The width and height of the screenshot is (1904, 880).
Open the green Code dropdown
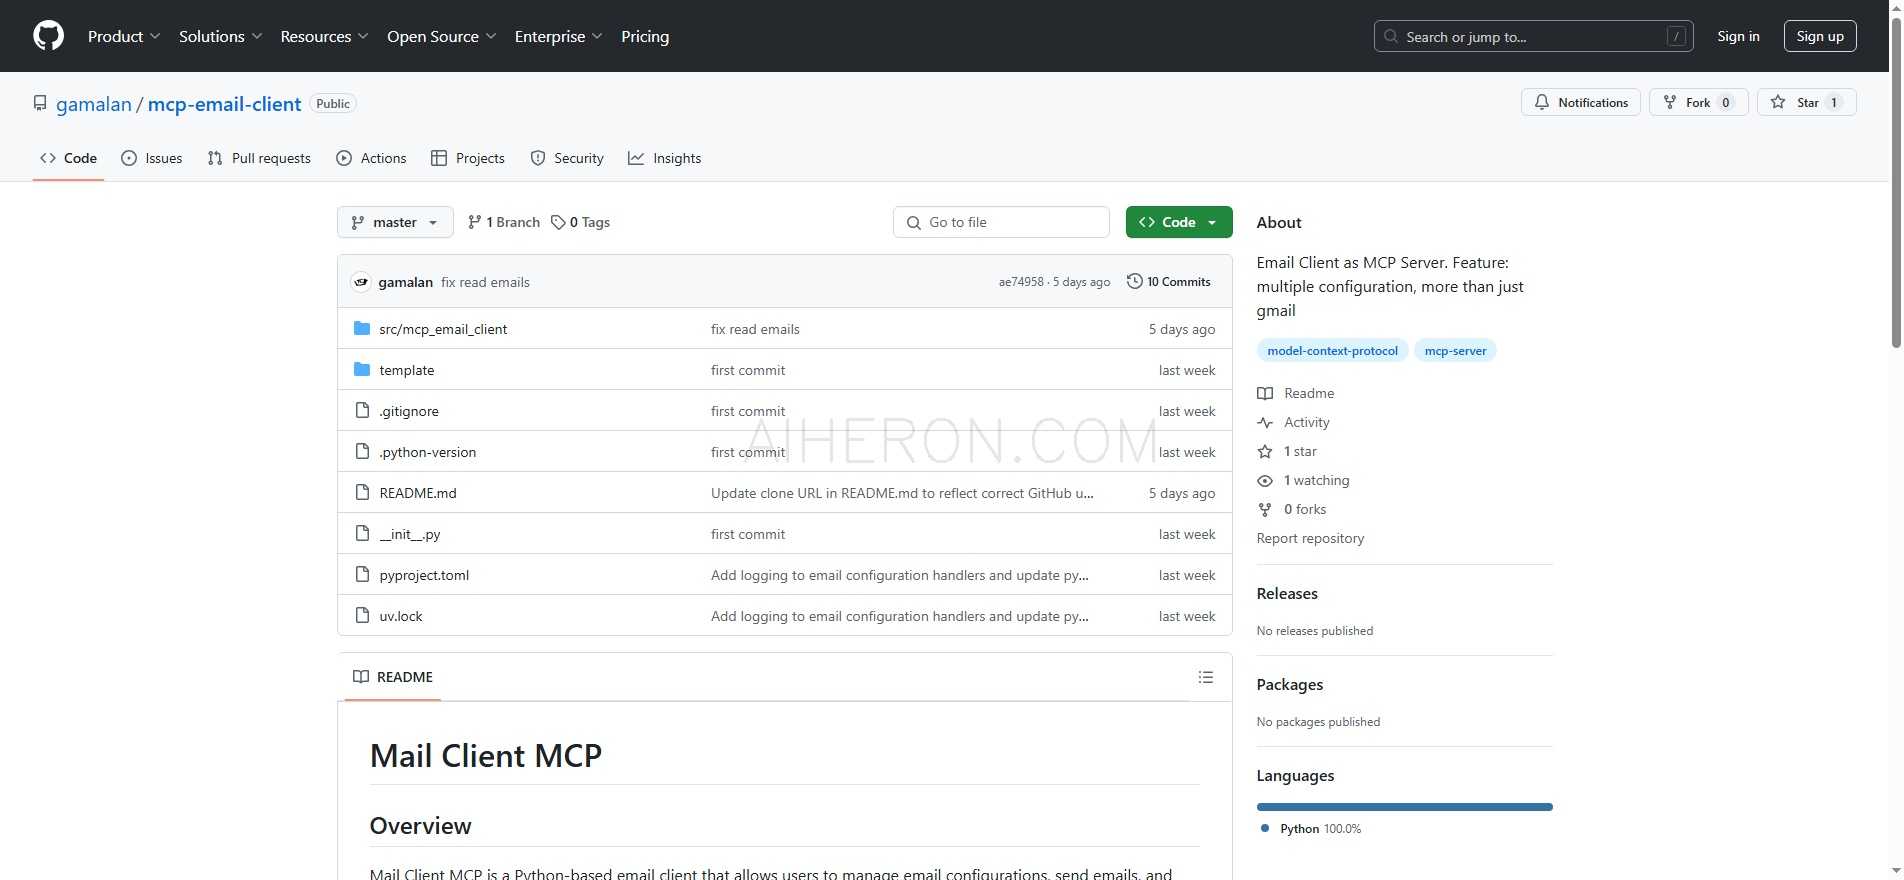[1178, 222]
